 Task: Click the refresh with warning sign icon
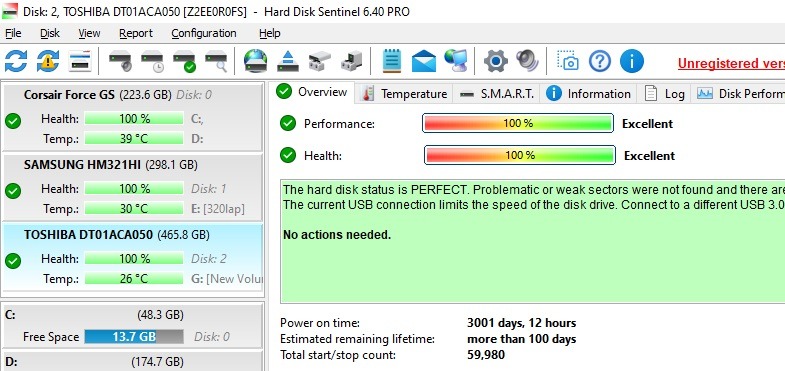point(48,61)
